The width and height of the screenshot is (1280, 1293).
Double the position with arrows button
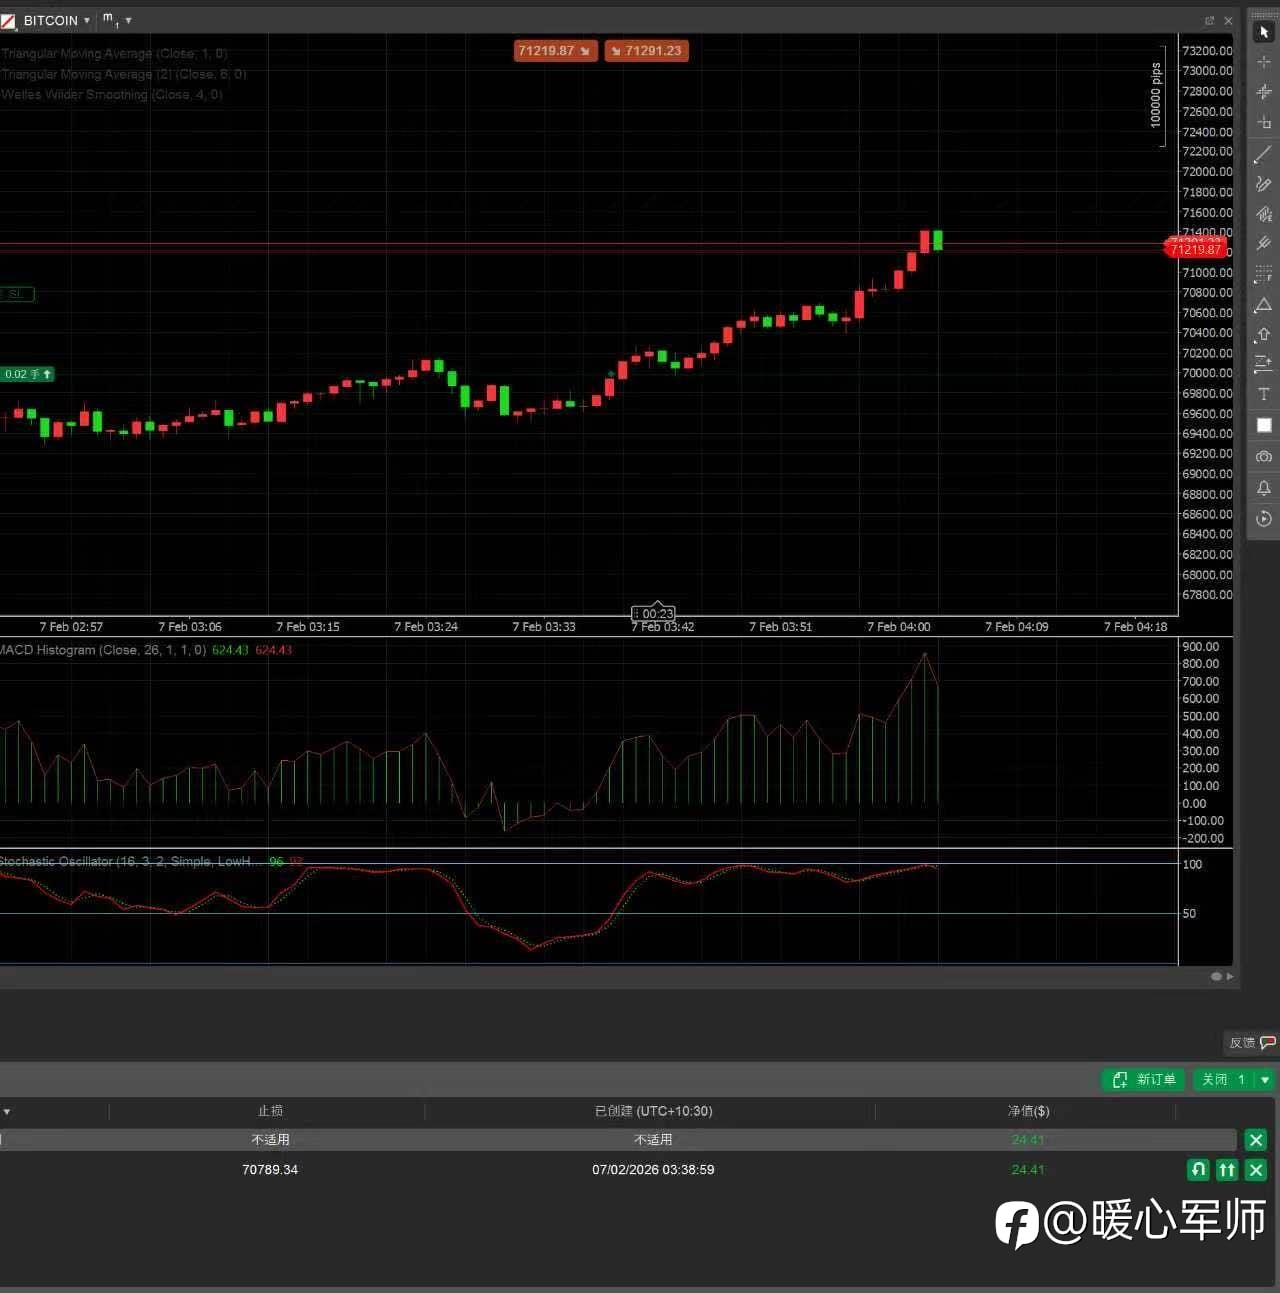pos(1227,1169)
